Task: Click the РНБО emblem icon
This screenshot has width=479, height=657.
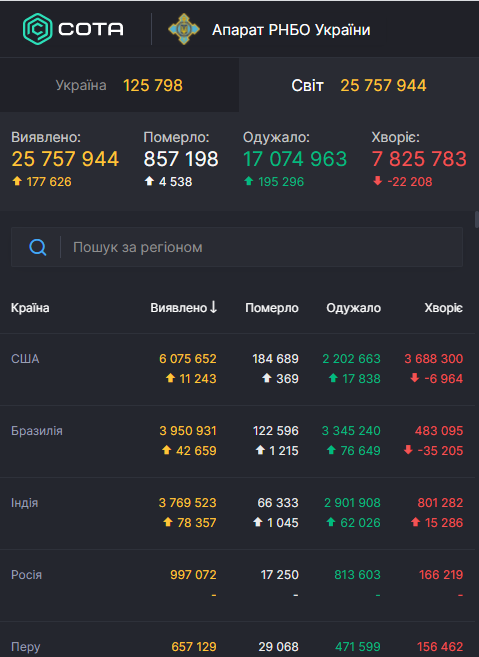Action: 184,29
